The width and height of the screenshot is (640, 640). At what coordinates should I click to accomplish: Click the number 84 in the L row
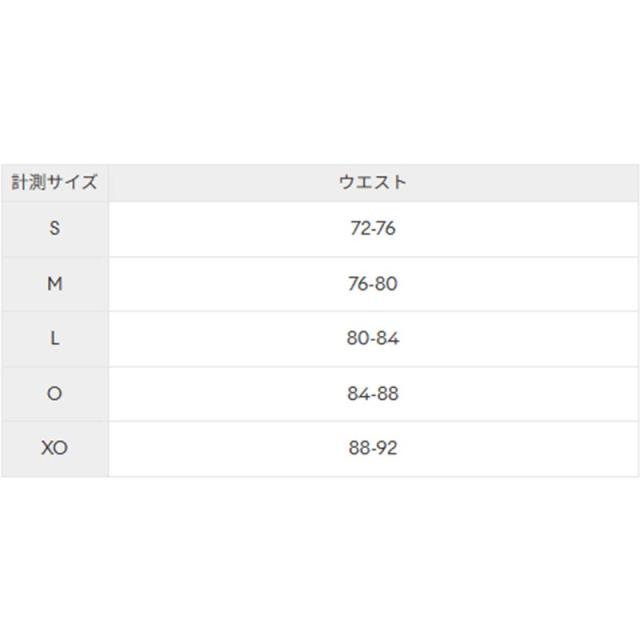[387, 338]
